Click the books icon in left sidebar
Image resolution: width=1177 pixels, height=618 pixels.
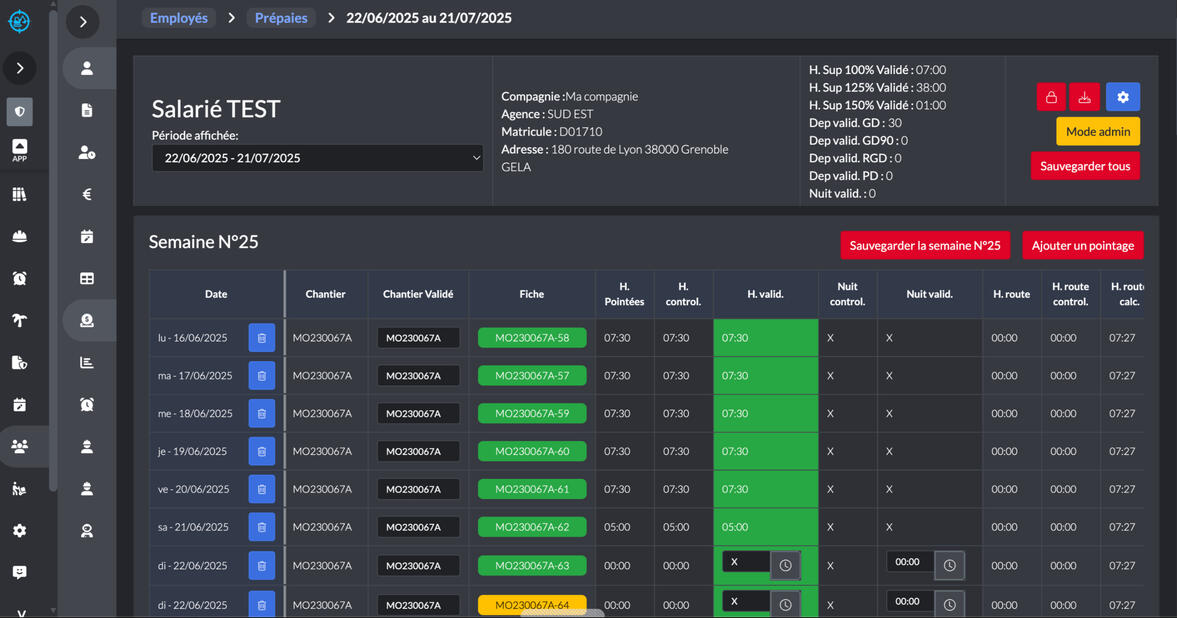pyautogui.click(x=19, y=195)
